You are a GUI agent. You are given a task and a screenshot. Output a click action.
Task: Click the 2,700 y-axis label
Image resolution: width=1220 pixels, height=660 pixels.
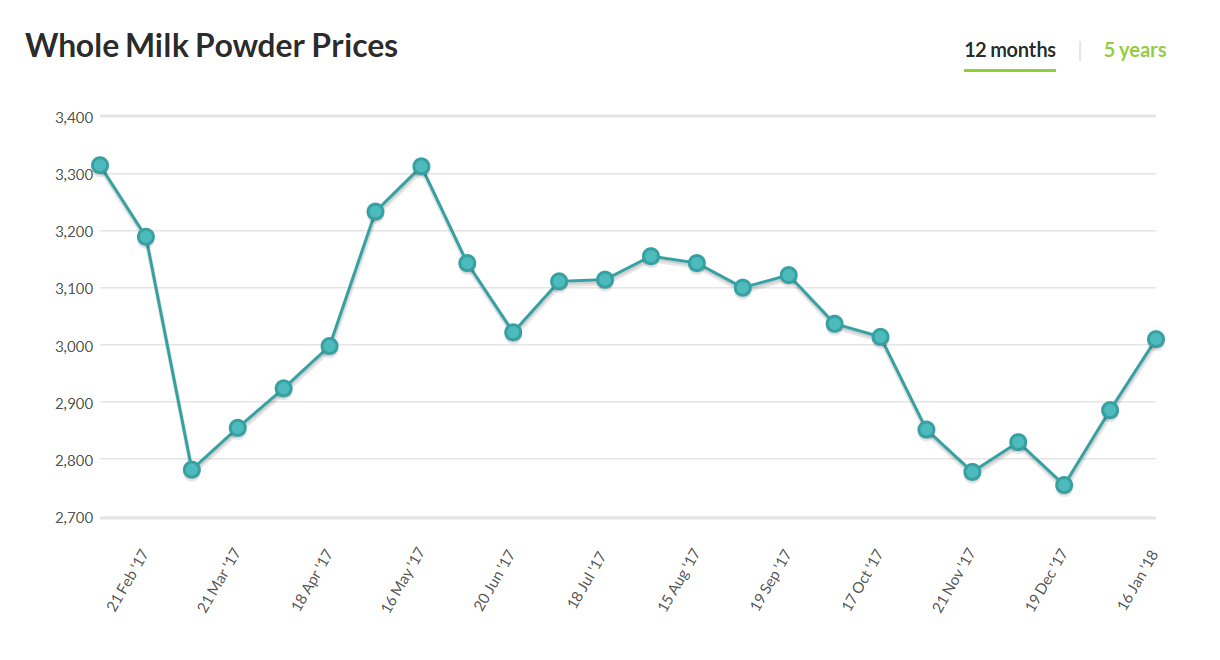click(74, 518)
